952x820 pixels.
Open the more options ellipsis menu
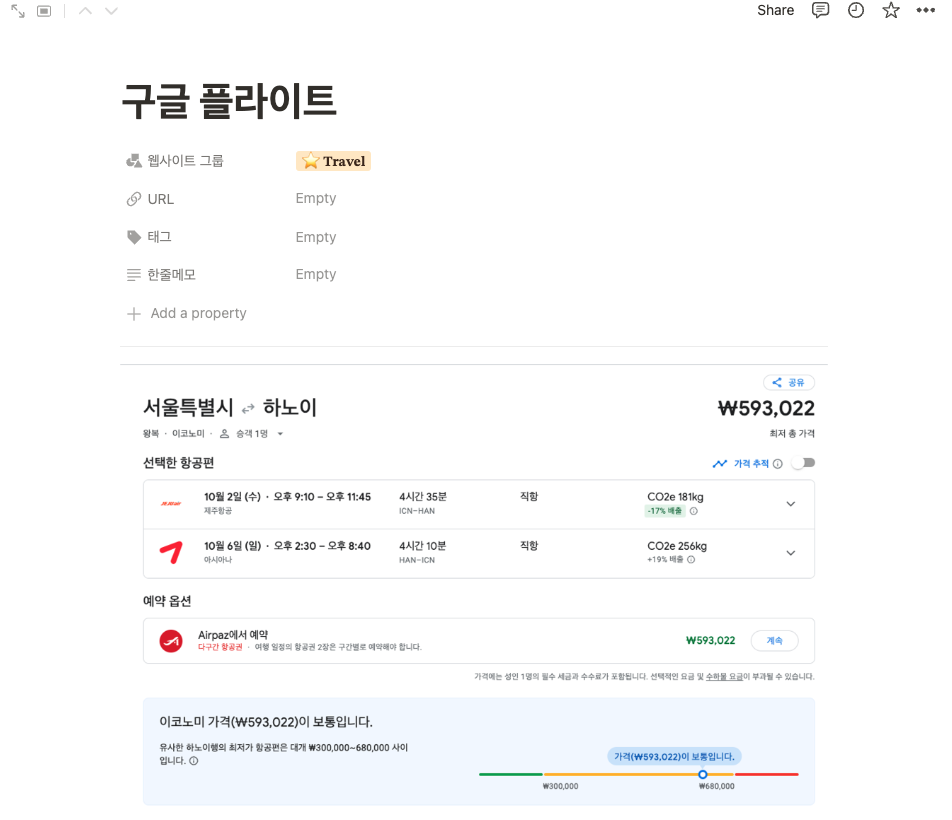tap(925, 10)
